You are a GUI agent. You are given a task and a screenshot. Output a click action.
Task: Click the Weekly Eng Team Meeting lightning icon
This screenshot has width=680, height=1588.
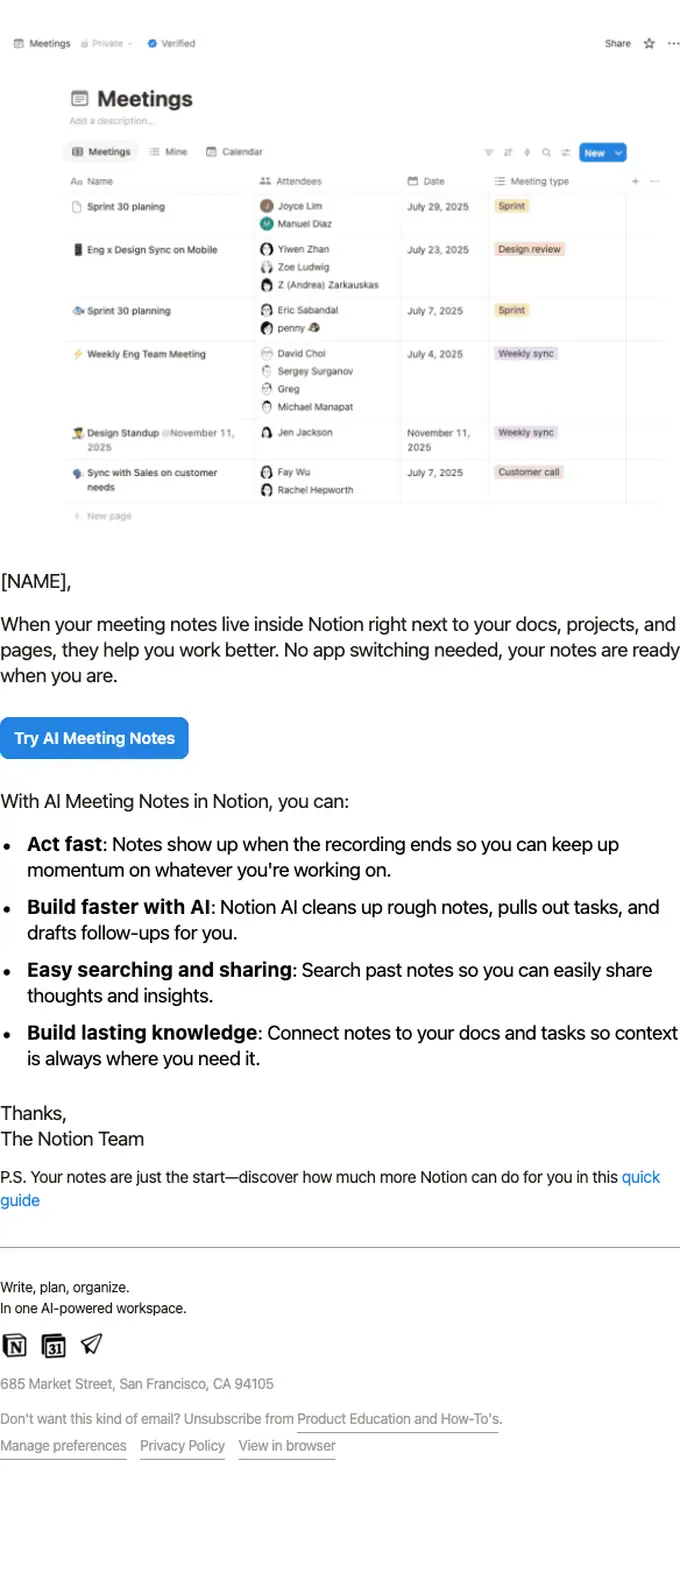tap(77, 354)
